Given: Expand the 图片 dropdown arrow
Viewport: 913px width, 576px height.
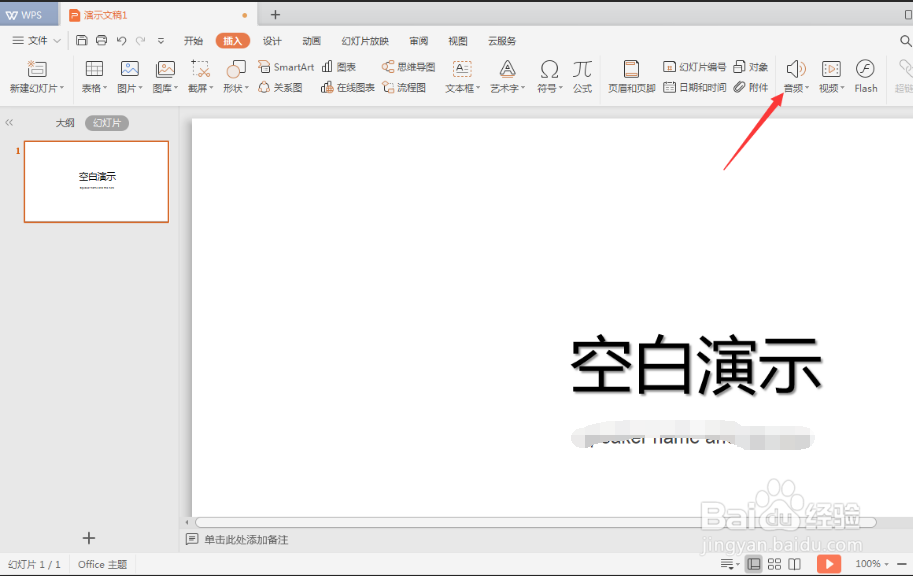Looking at the screenshot, I should 140,88.
